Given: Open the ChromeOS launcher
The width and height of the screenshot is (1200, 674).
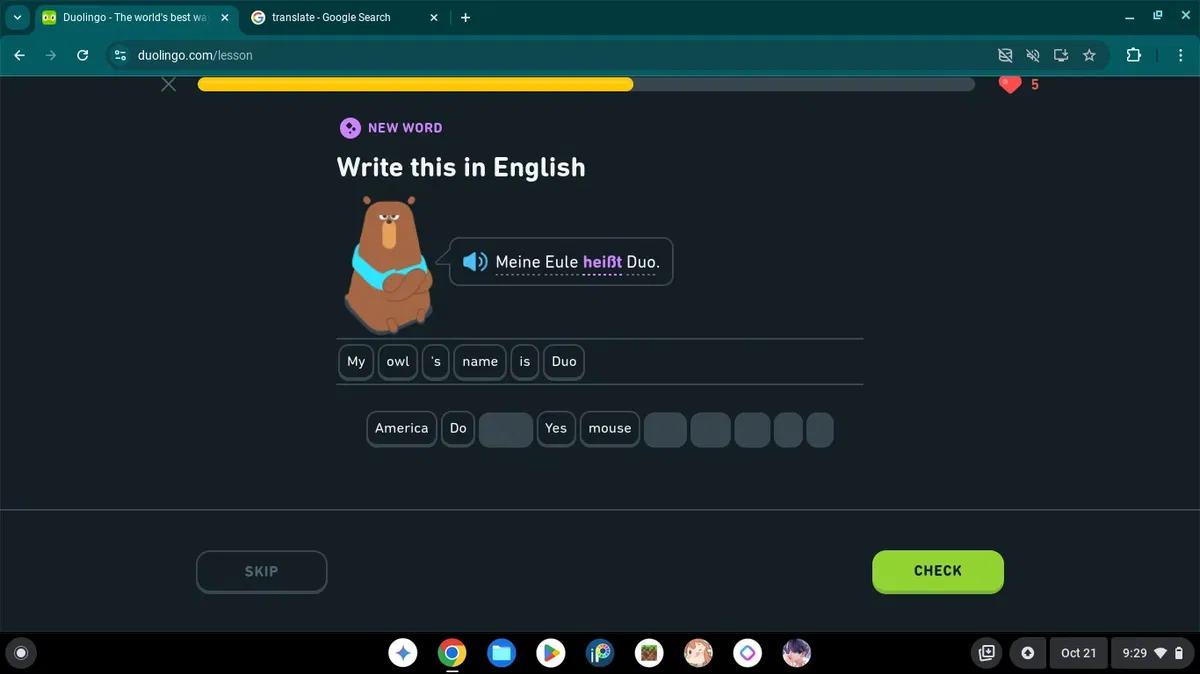Looking at the screenshot, I should tap(21, 653).
